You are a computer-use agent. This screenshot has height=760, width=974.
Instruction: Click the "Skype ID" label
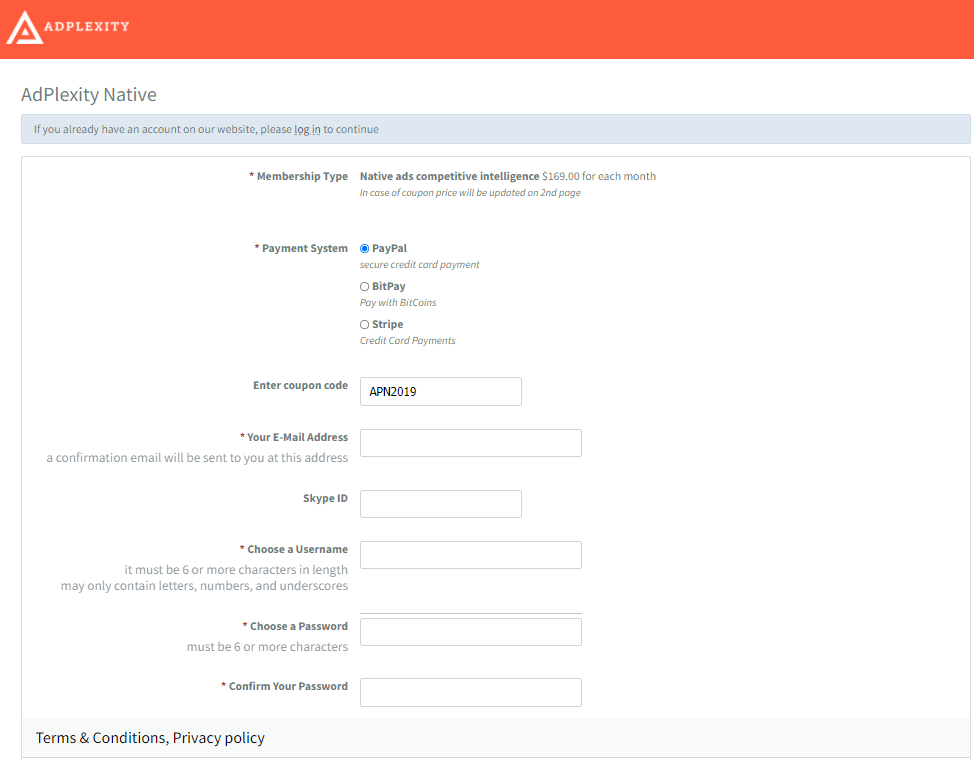[x=325, y=498]
